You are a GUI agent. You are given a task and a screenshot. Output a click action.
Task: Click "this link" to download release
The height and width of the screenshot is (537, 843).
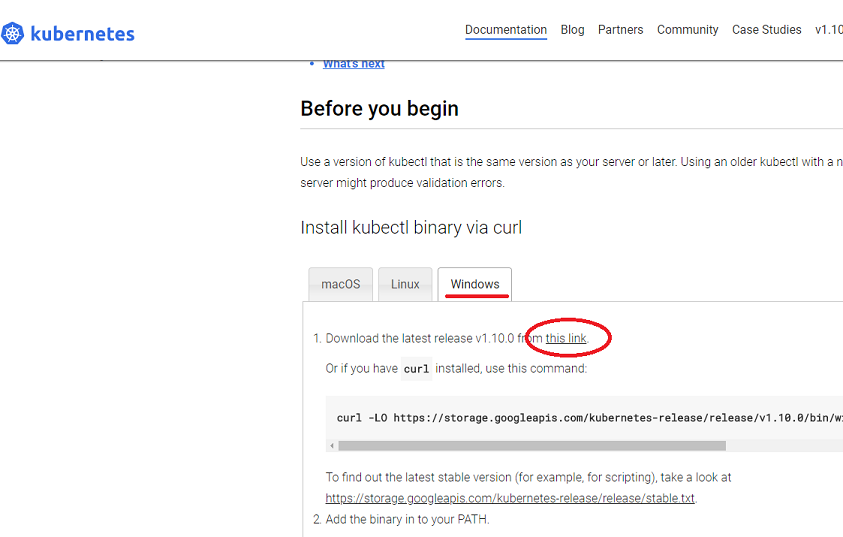point(566,339)
